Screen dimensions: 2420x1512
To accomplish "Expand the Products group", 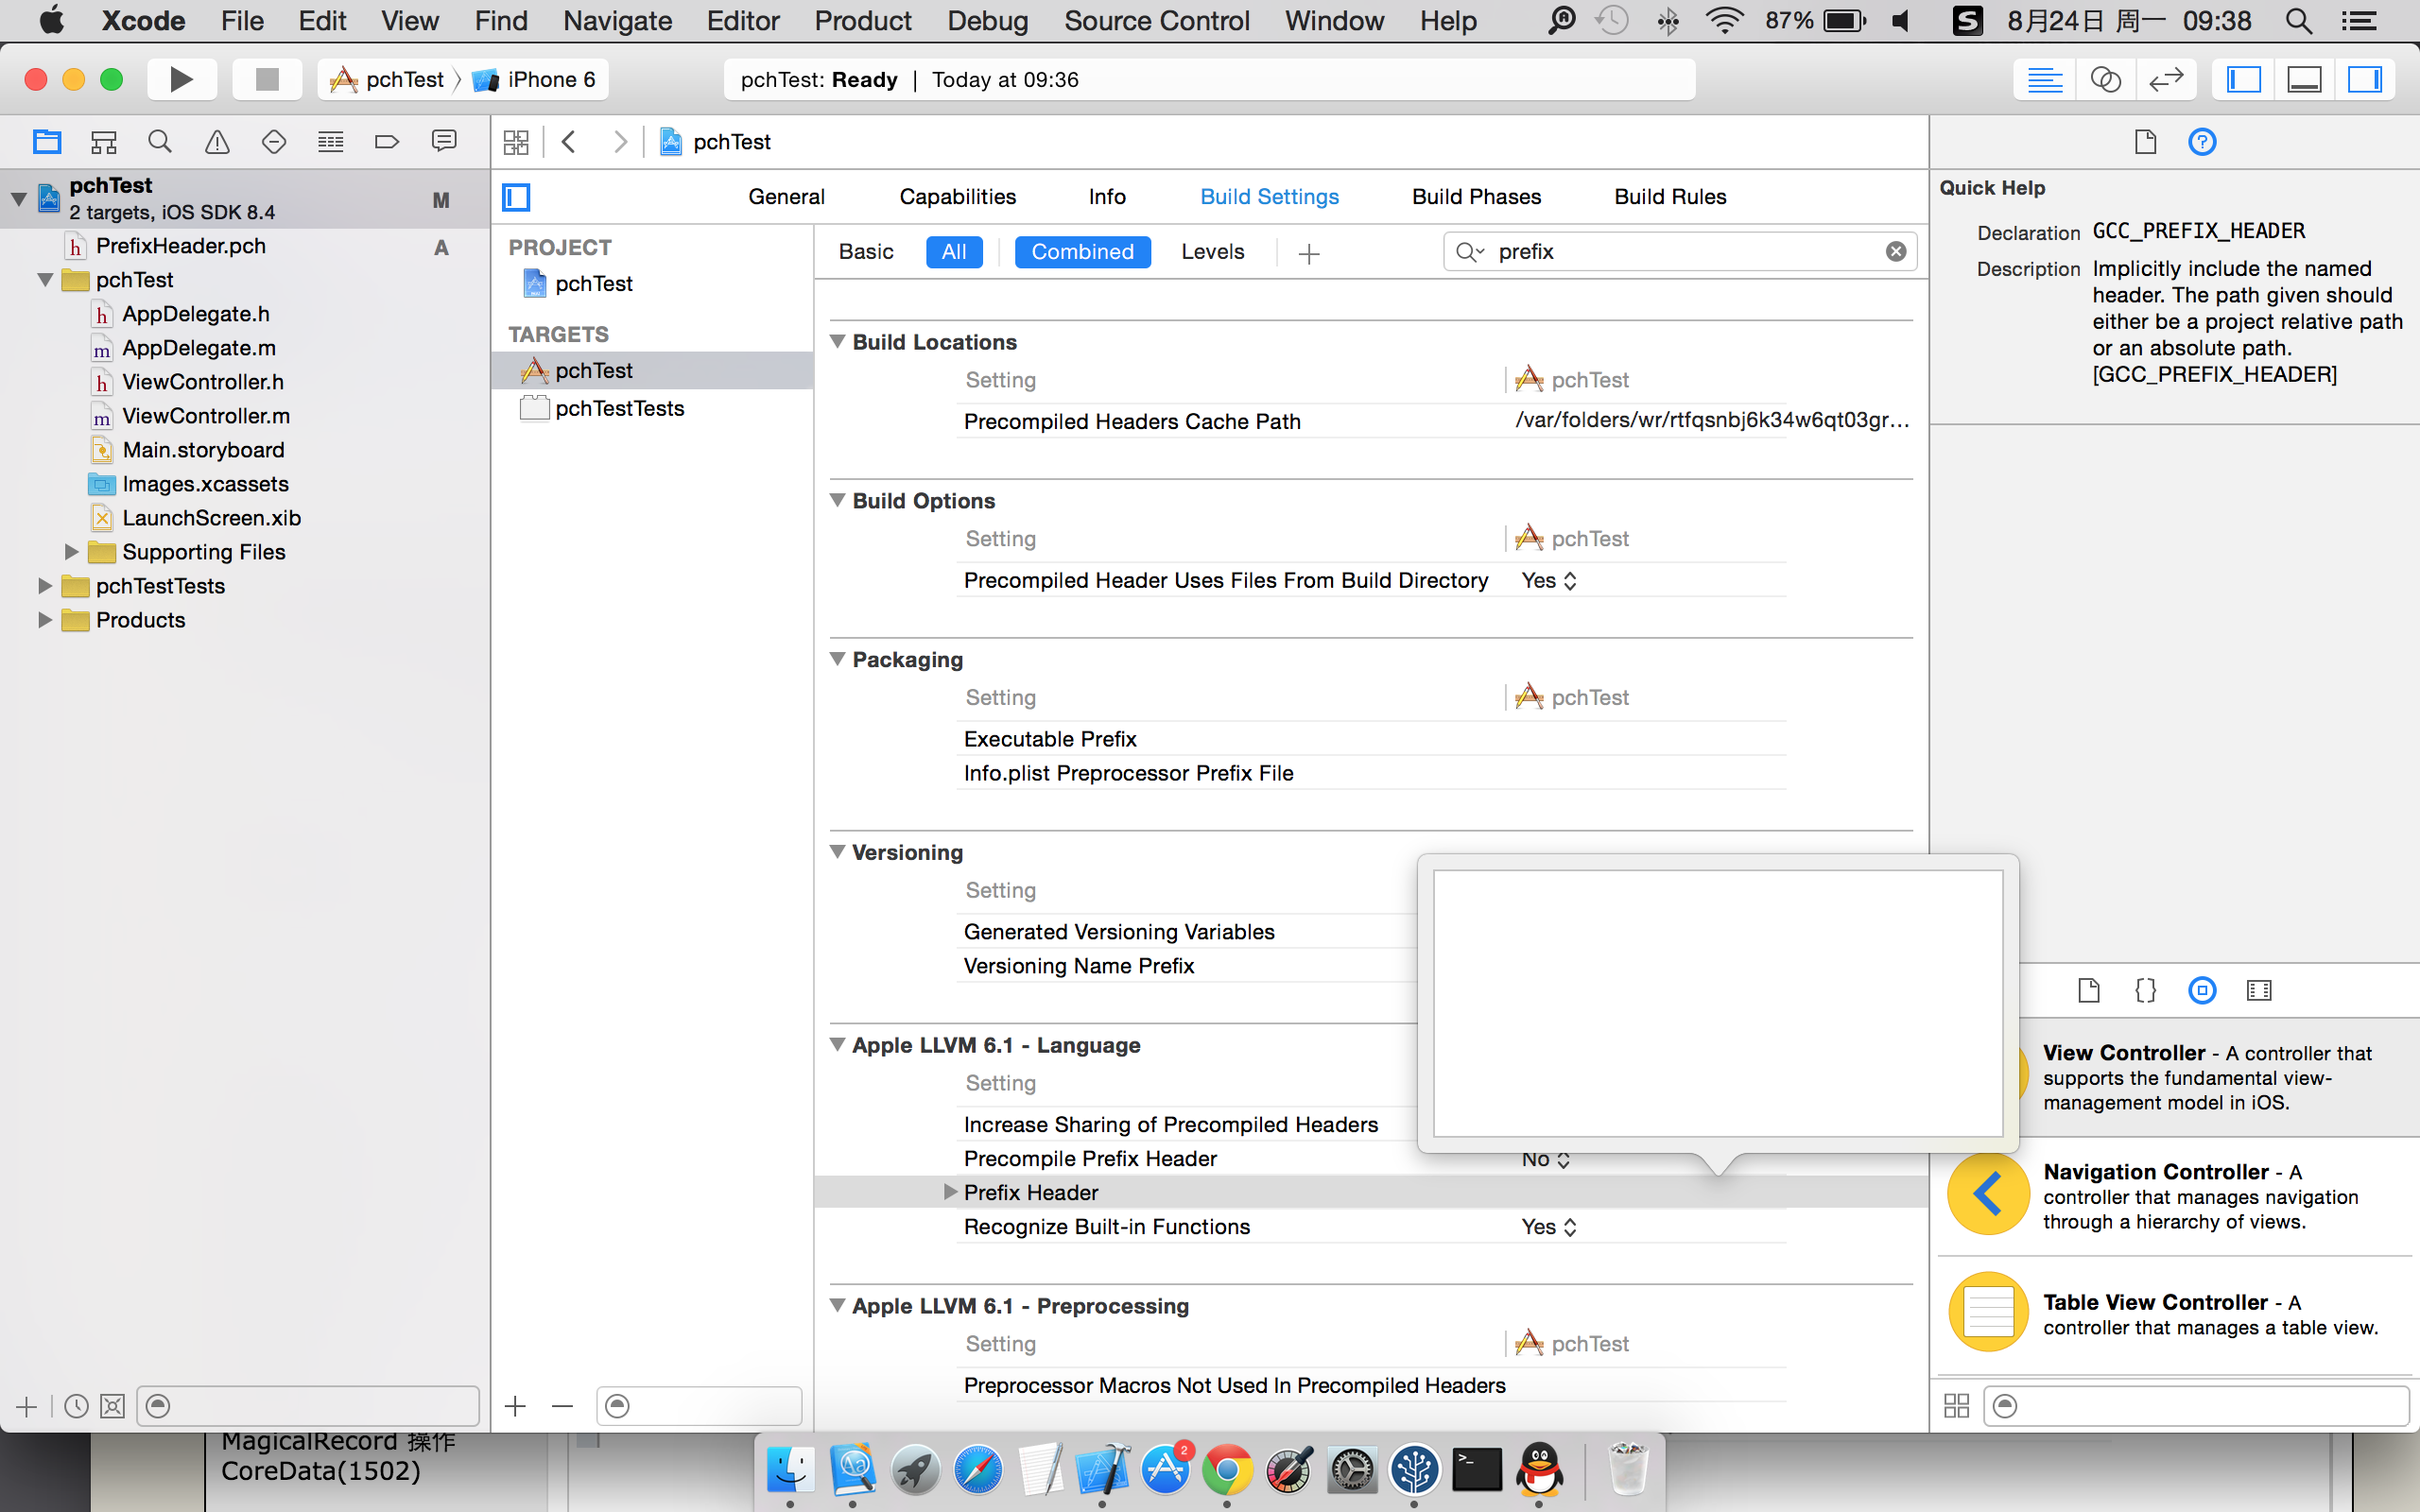I will (x=44, y=619).
